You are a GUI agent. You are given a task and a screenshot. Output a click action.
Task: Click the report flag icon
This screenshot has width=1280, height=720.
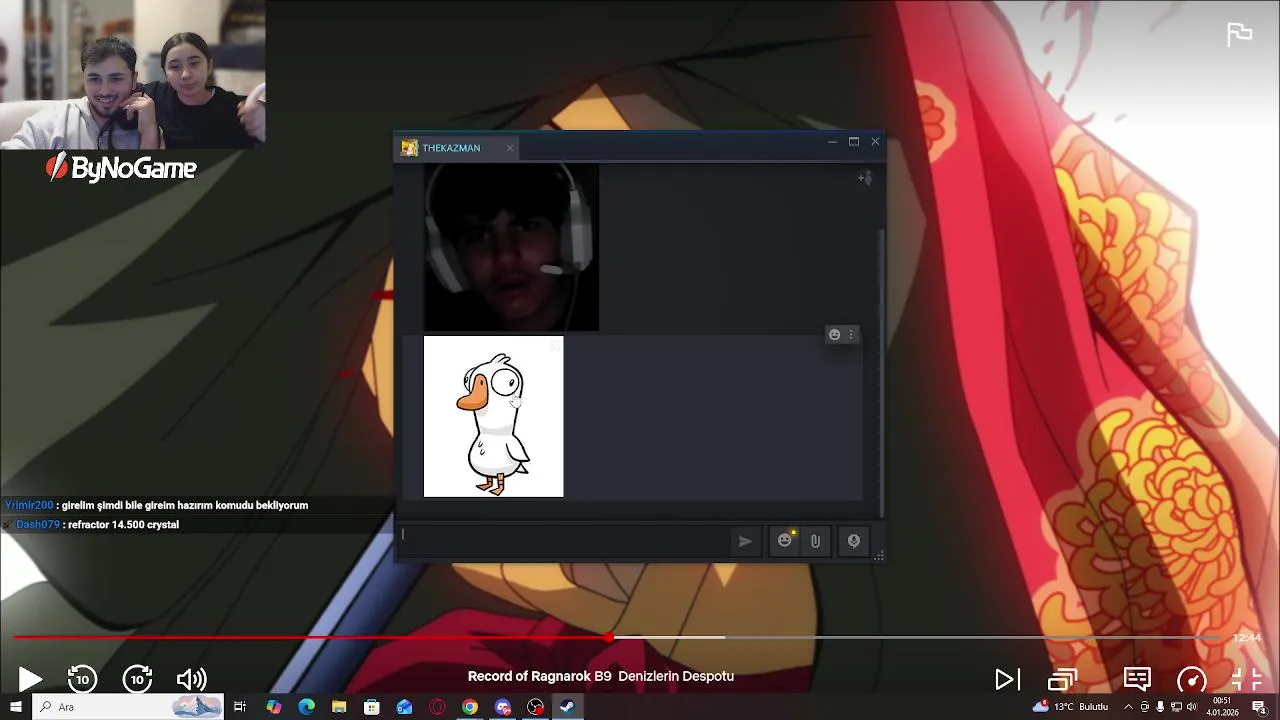pyautogui.click(x=1240, y=34)
